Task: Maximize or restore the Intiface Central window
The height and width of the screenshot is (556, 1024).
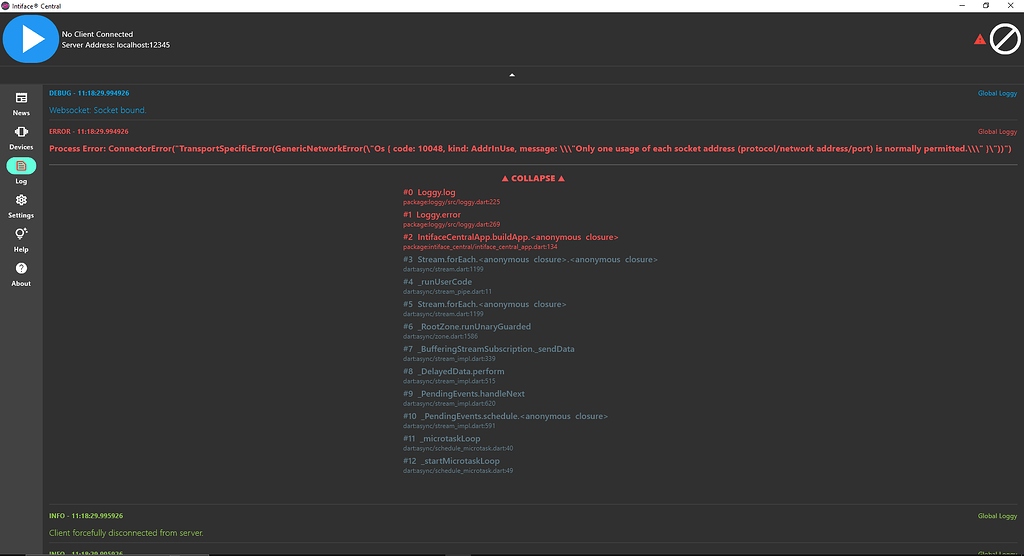Action: tap(985, 6)
